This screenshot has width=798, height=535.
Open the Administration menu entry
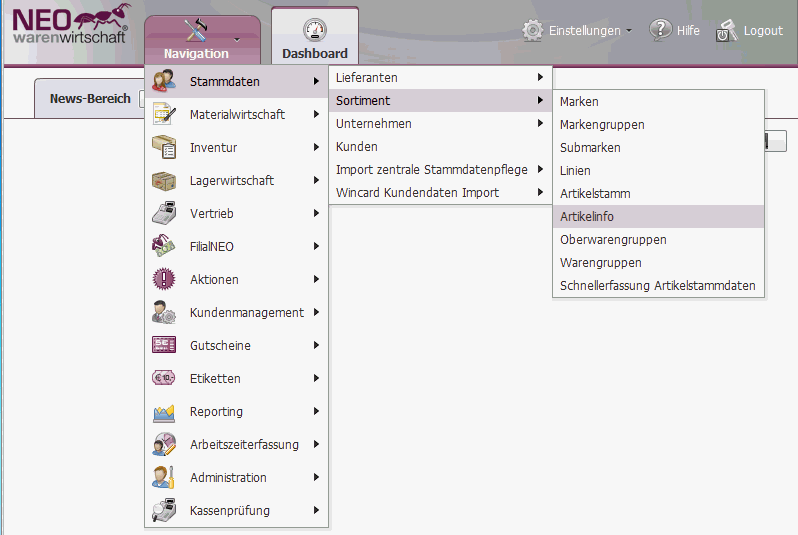click(237, 477)
